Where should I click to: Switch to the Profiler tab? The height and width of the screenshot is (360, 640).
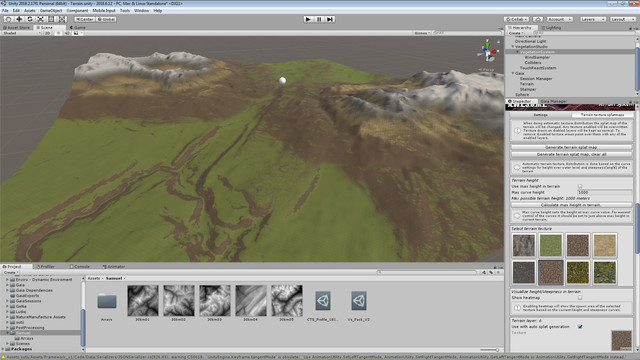click(x=46, y=267)
